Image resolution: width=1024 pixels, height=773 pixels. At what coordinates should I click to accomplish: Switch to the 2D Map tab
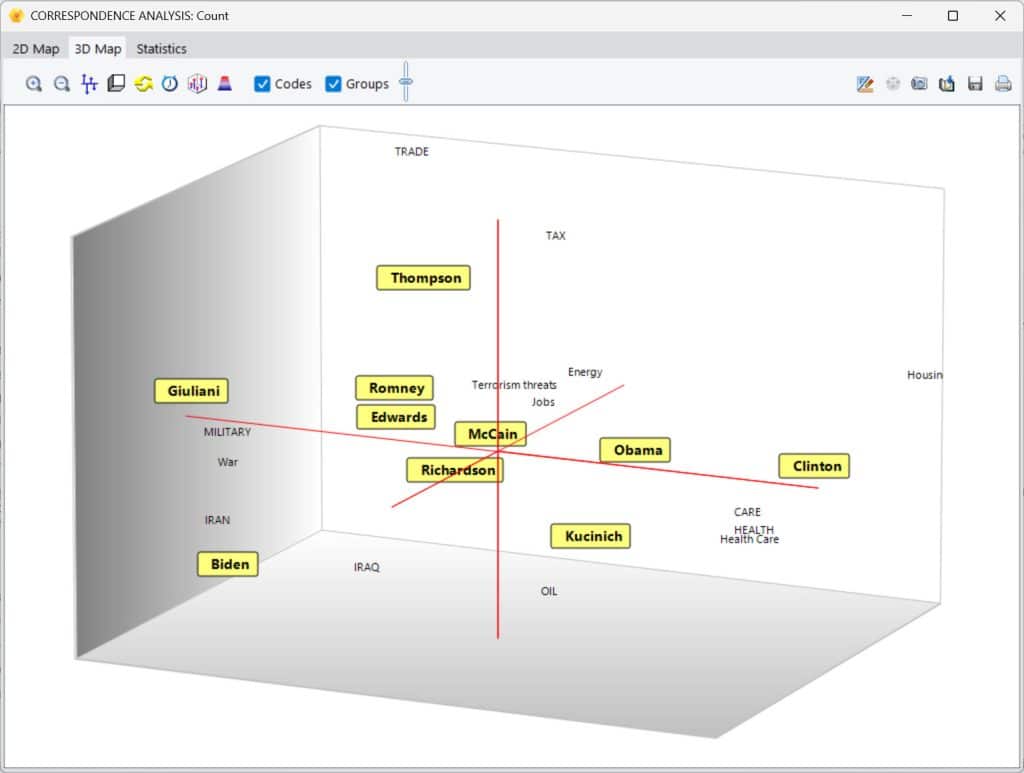coord(36,49)
